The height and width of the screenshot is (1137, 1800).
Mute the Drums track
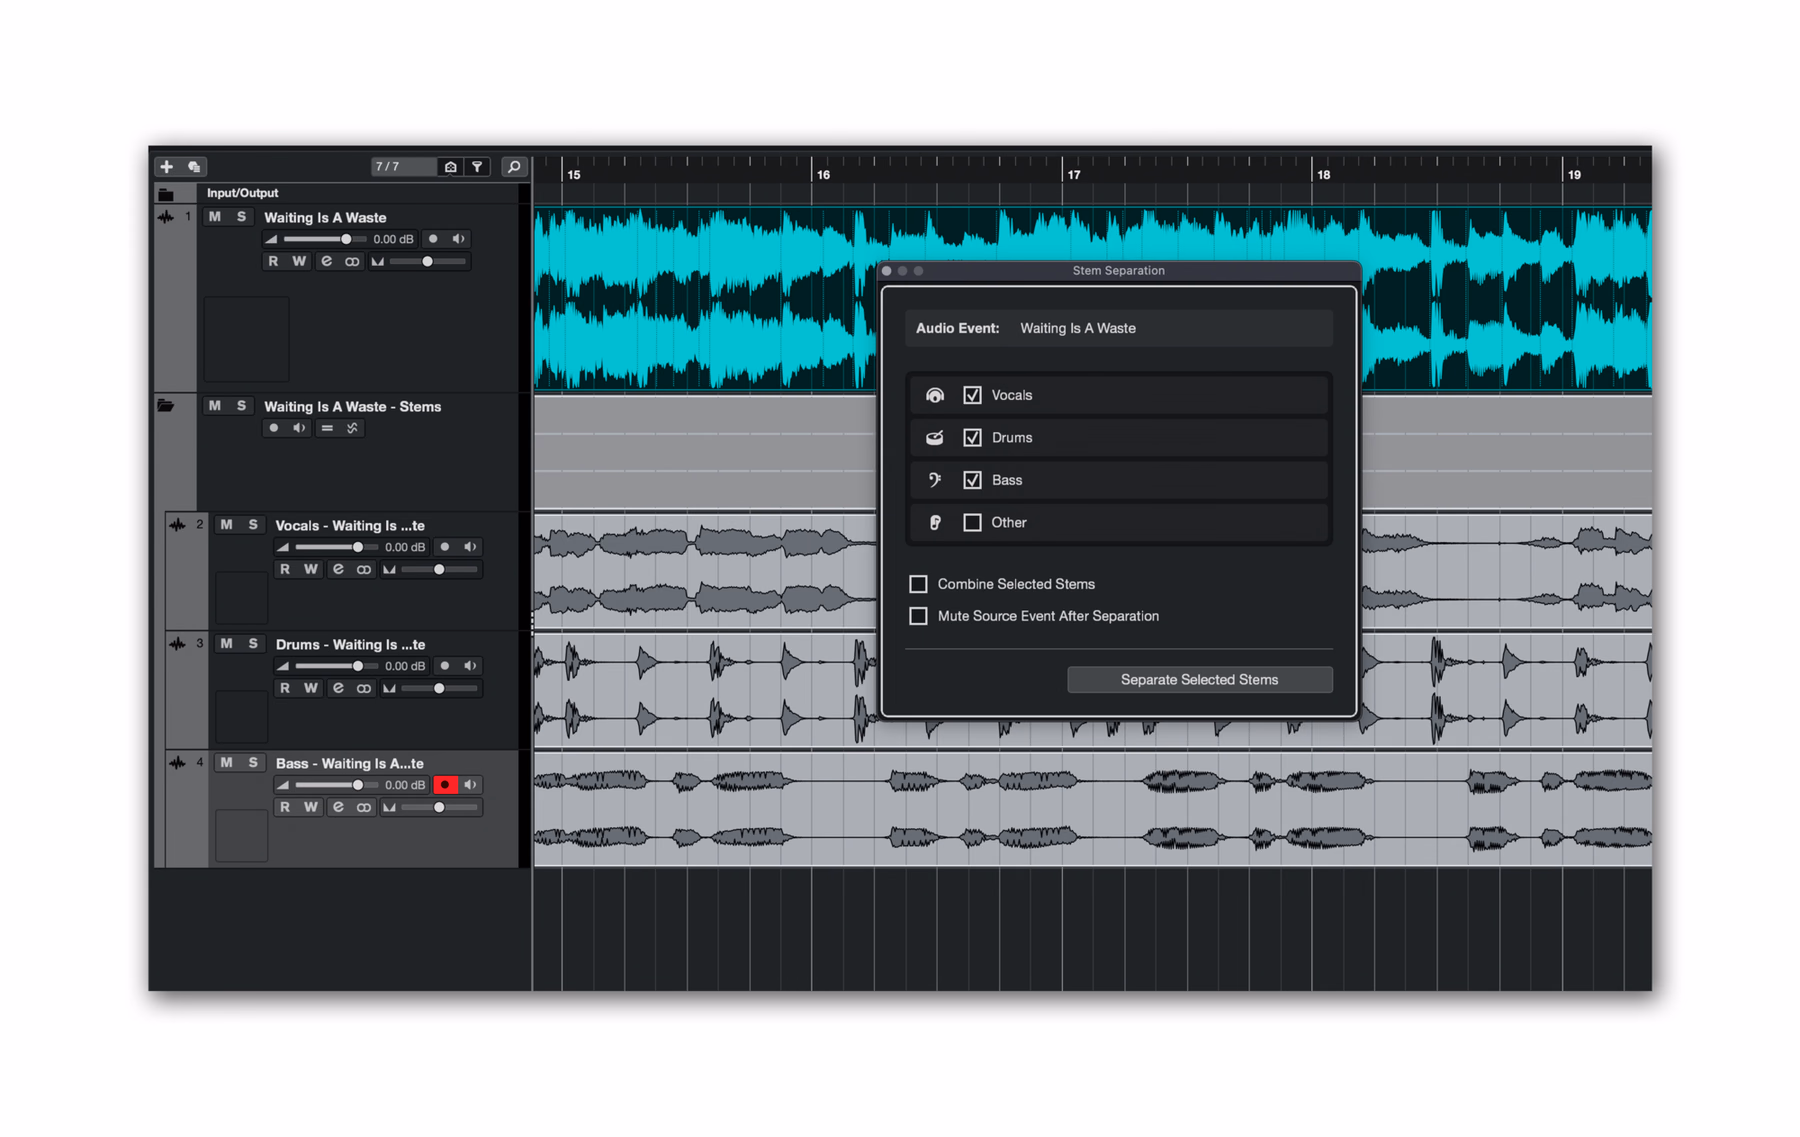click(x=227, y=644)
